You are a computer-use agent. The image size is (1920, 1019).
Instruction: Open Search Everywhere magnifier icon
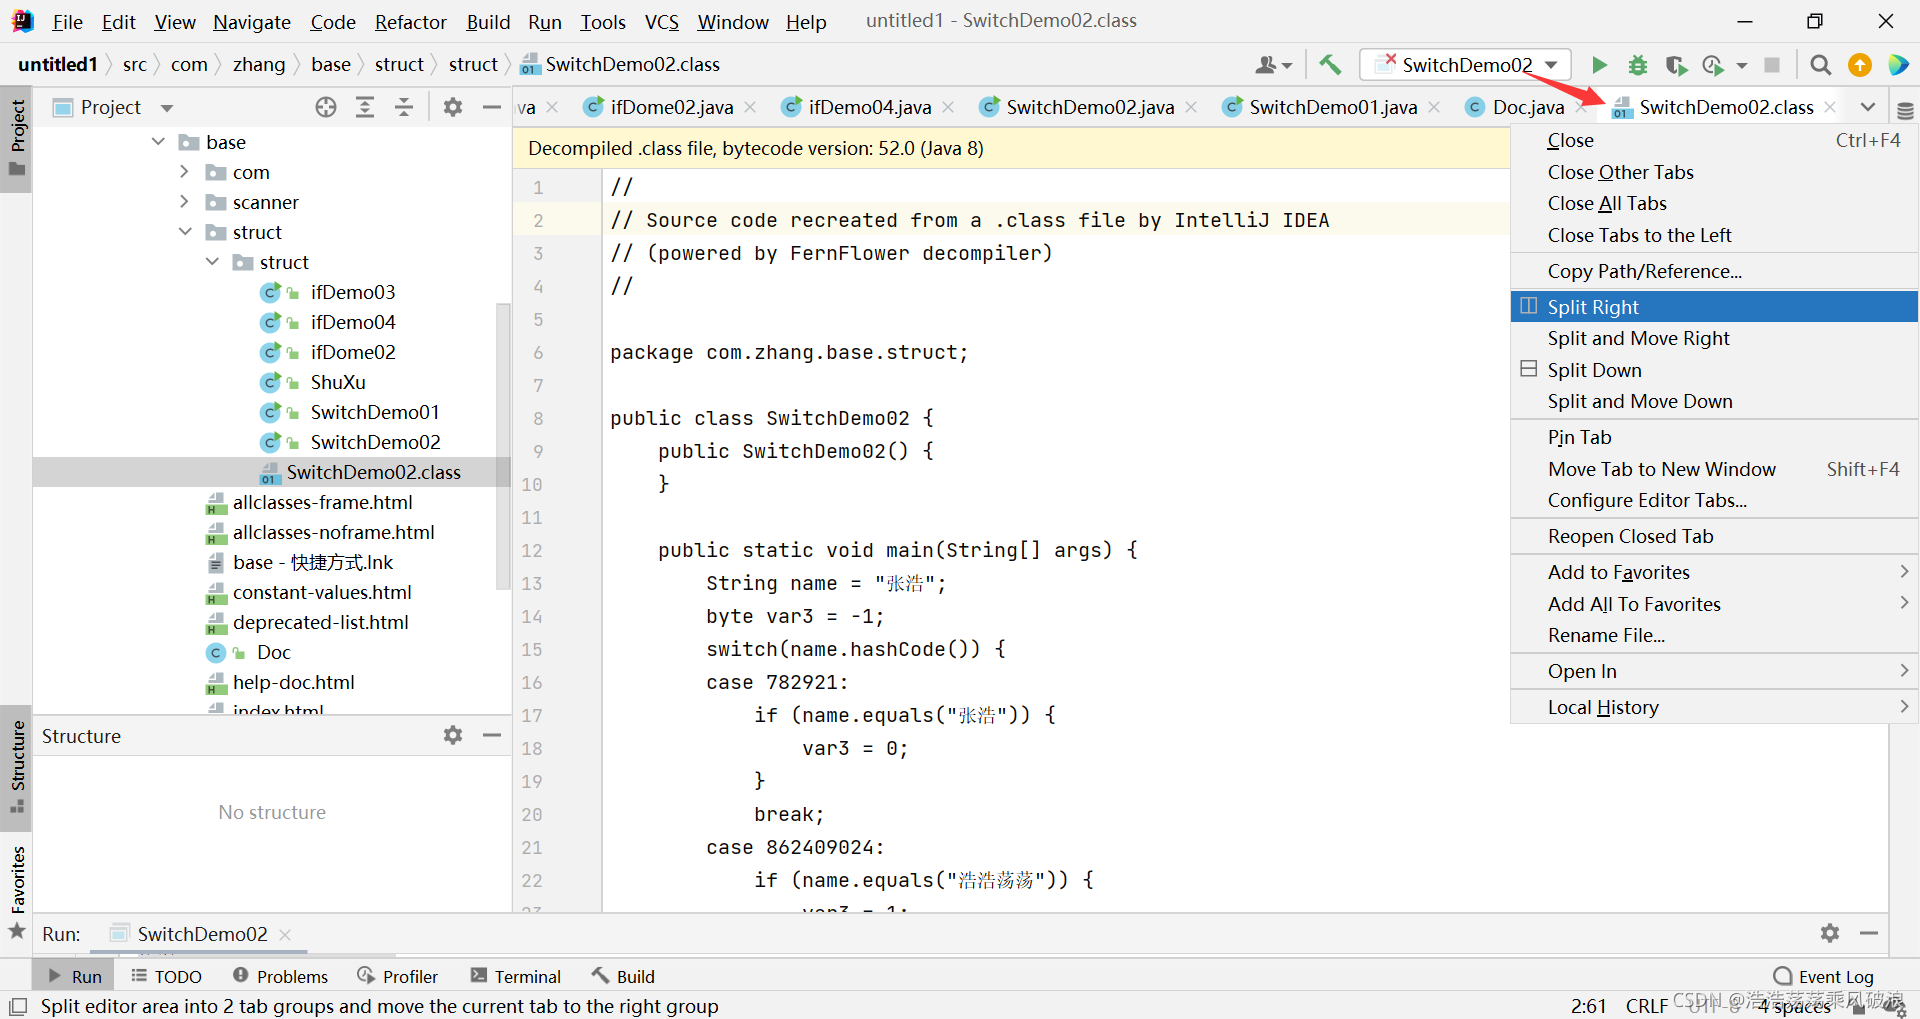click(1821, 65)
